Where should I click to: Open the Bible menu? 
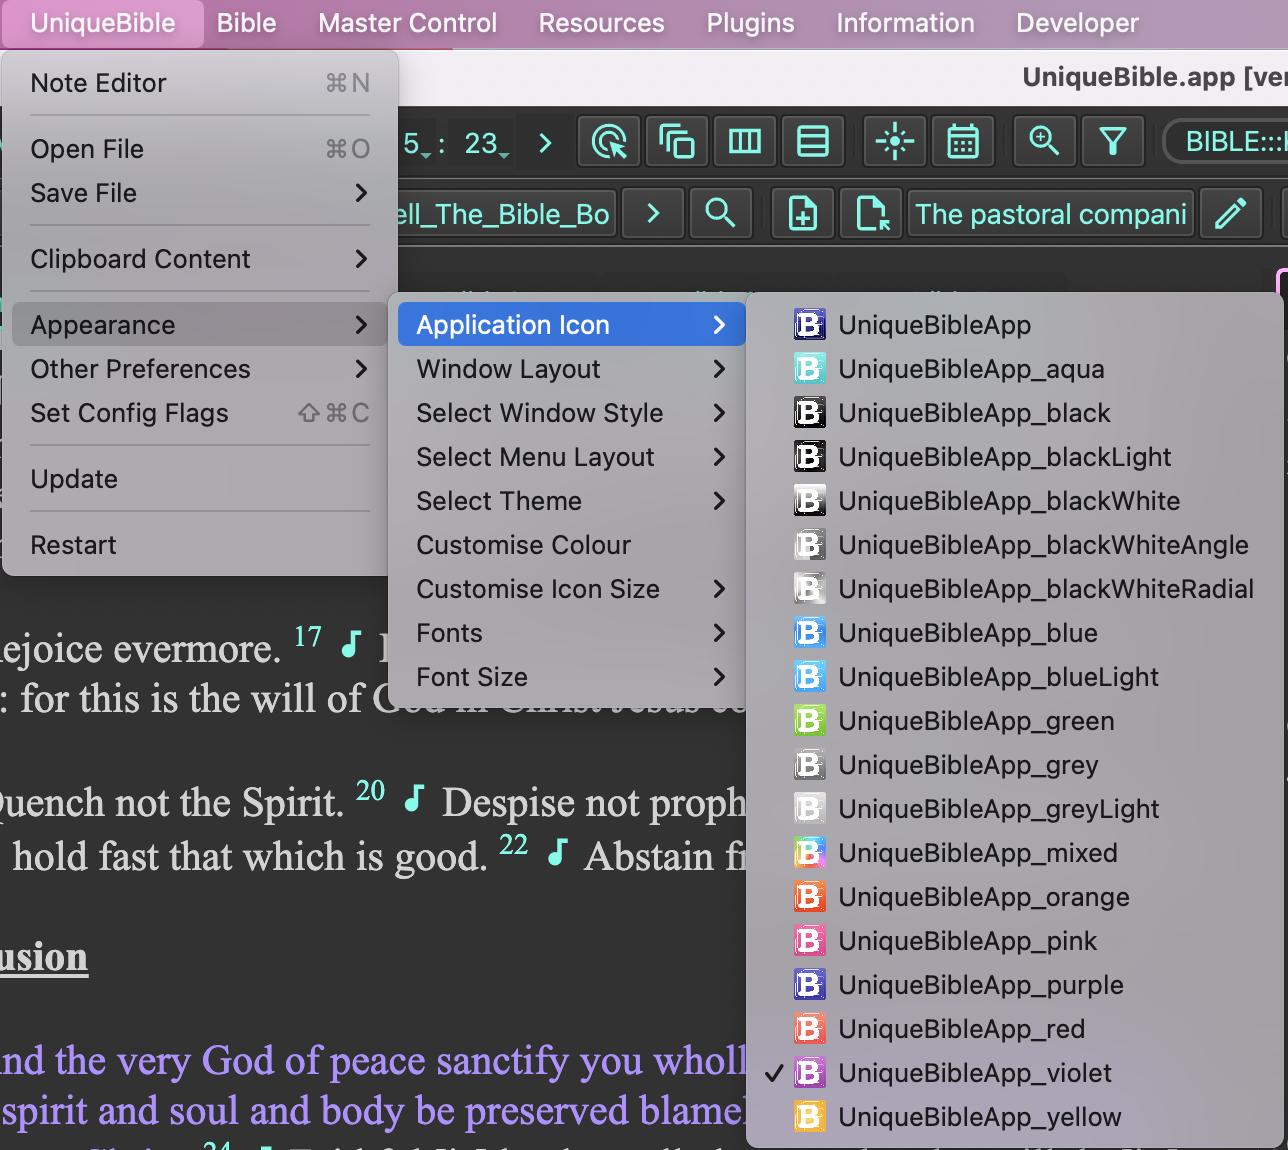tap(247, 23)
